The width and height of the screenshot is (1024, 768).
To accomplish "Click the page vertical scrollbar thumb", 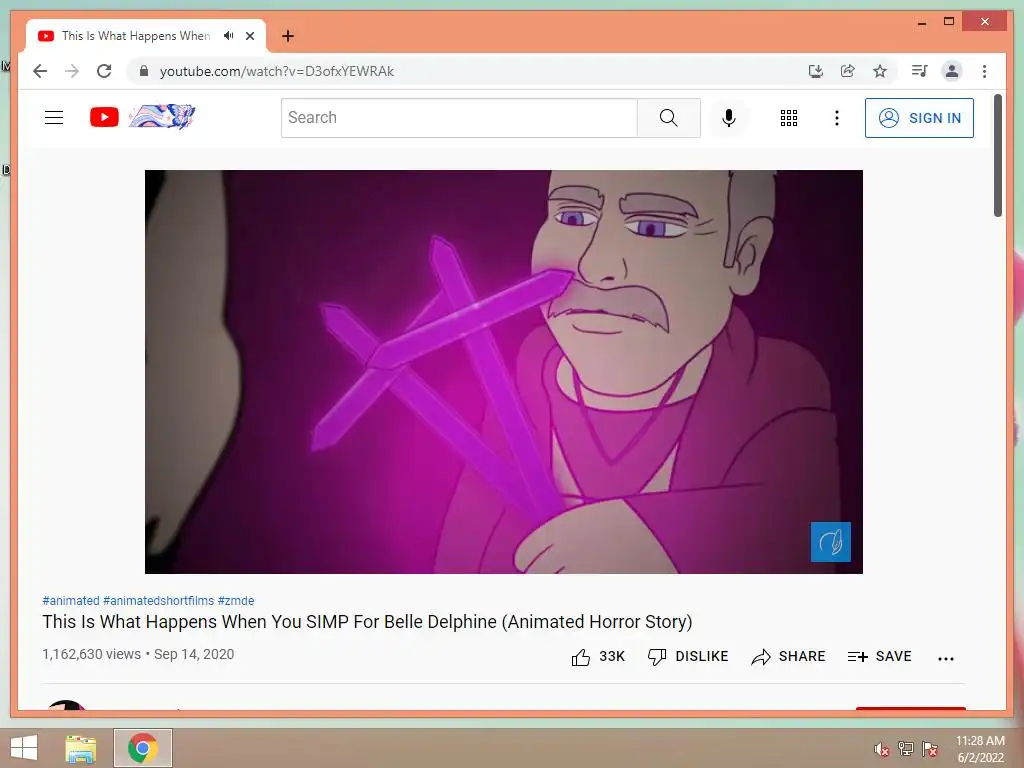I will click(x=997, y=155).
